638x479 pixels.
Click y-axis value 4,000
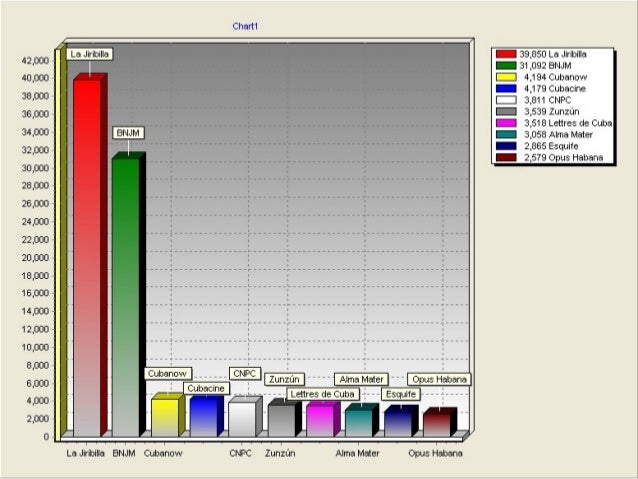[x=38, y=401]
